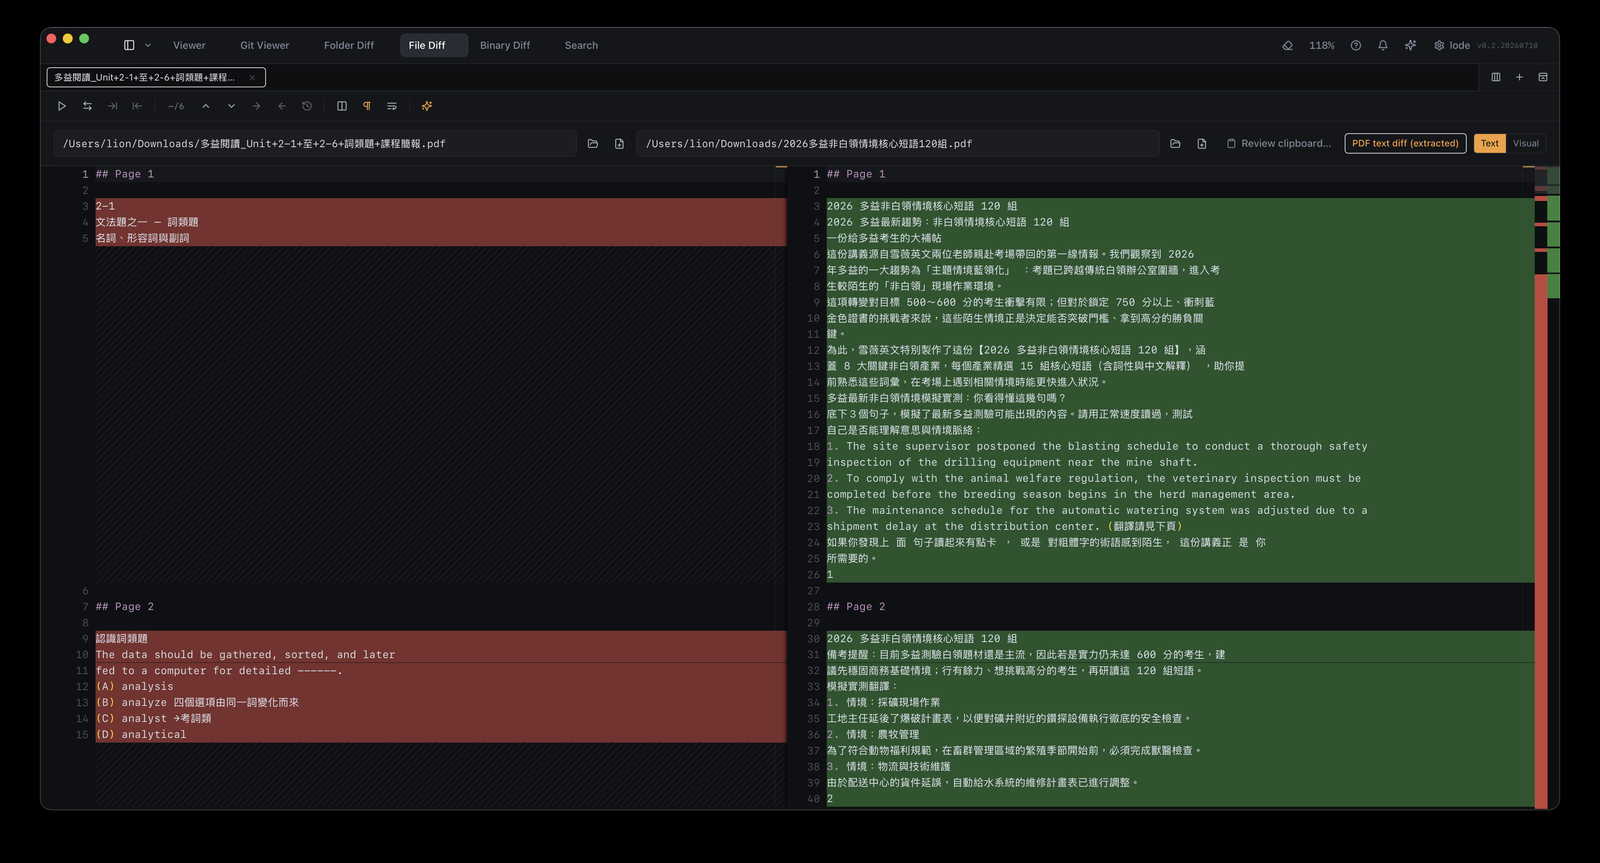
Task: Open settings gear next to lode
Action: click(1439, 46)
